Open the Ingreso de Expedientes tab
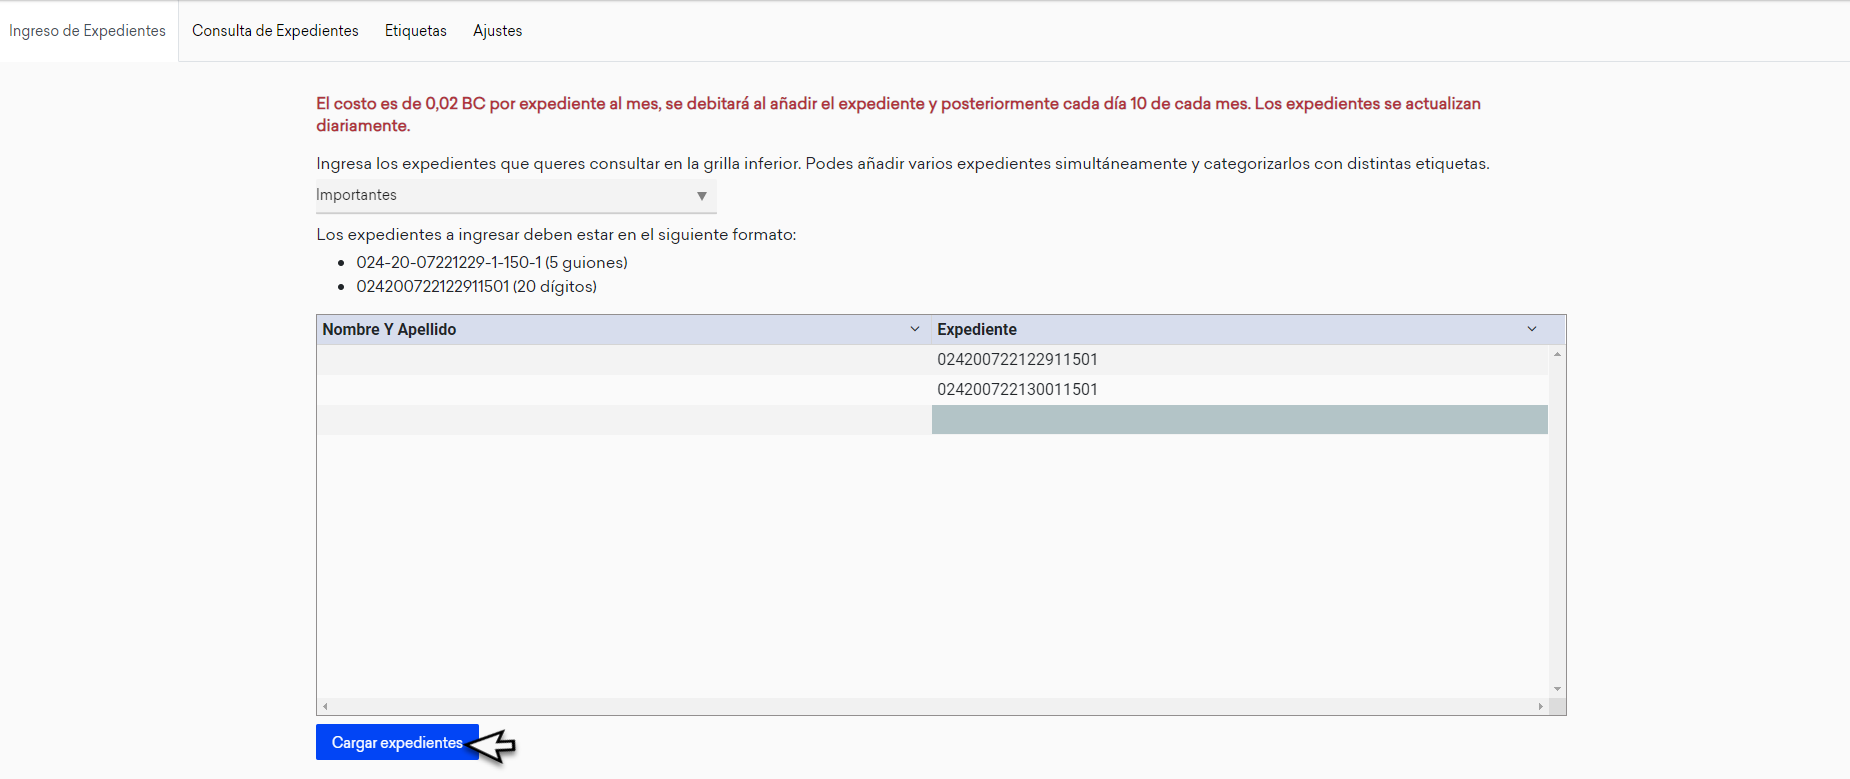 click(88, 31)
